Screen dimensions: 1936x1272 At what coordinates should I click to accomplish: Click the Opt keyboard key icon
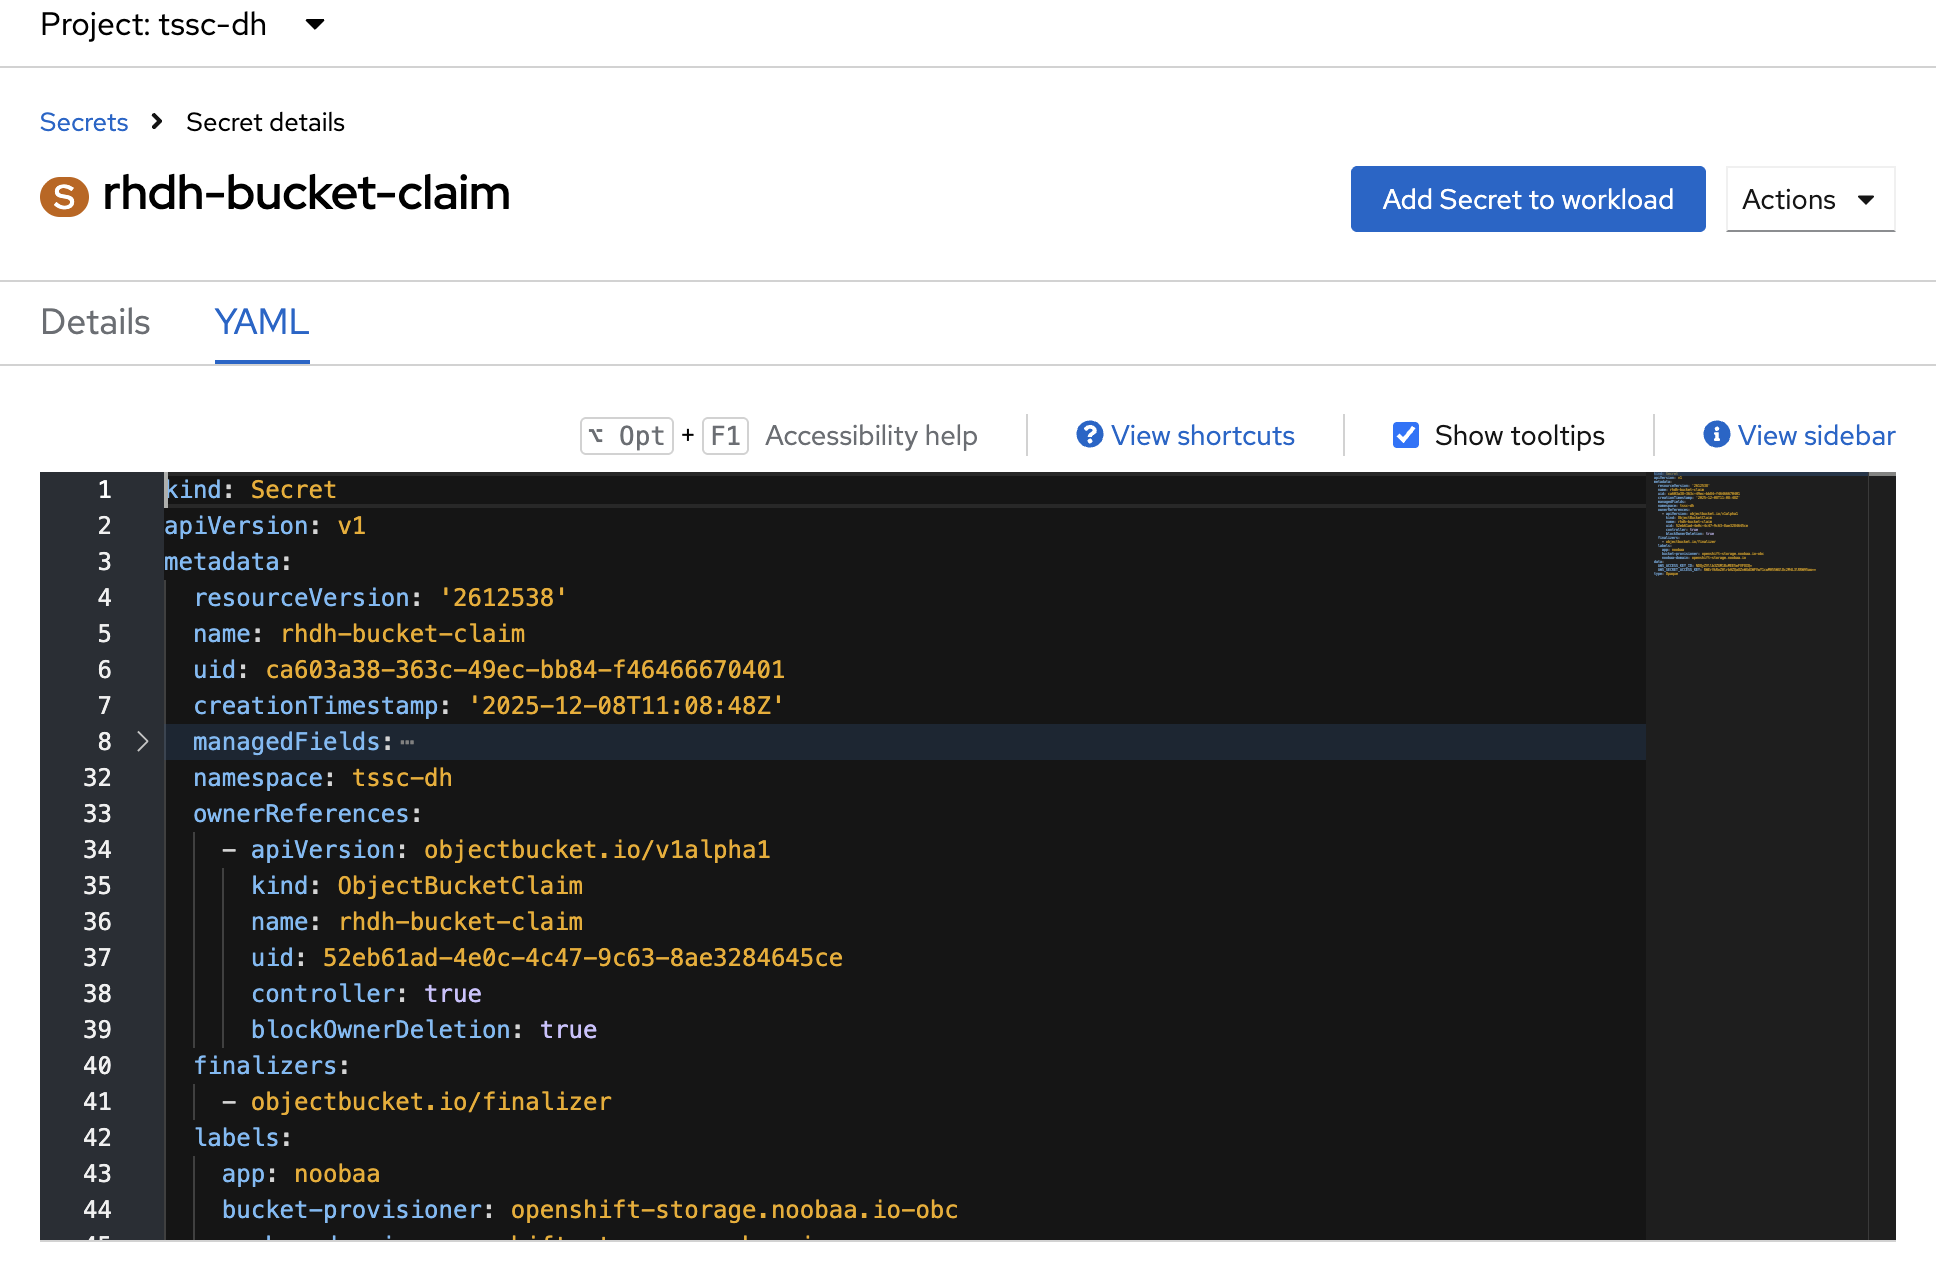[627, 436]
